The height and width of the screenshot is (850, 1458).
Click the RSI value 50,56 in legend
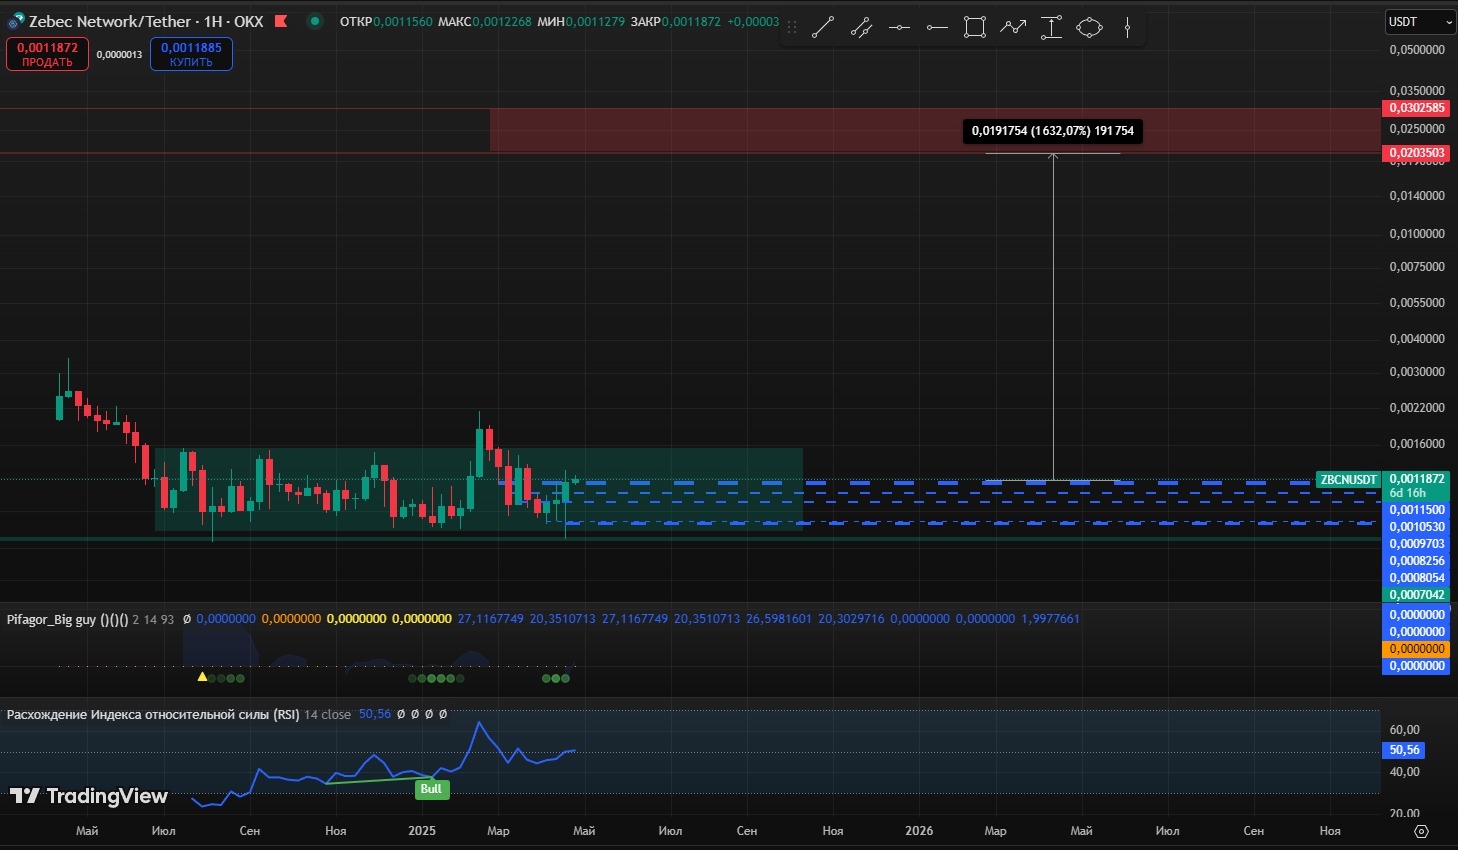tap(375, 714)
